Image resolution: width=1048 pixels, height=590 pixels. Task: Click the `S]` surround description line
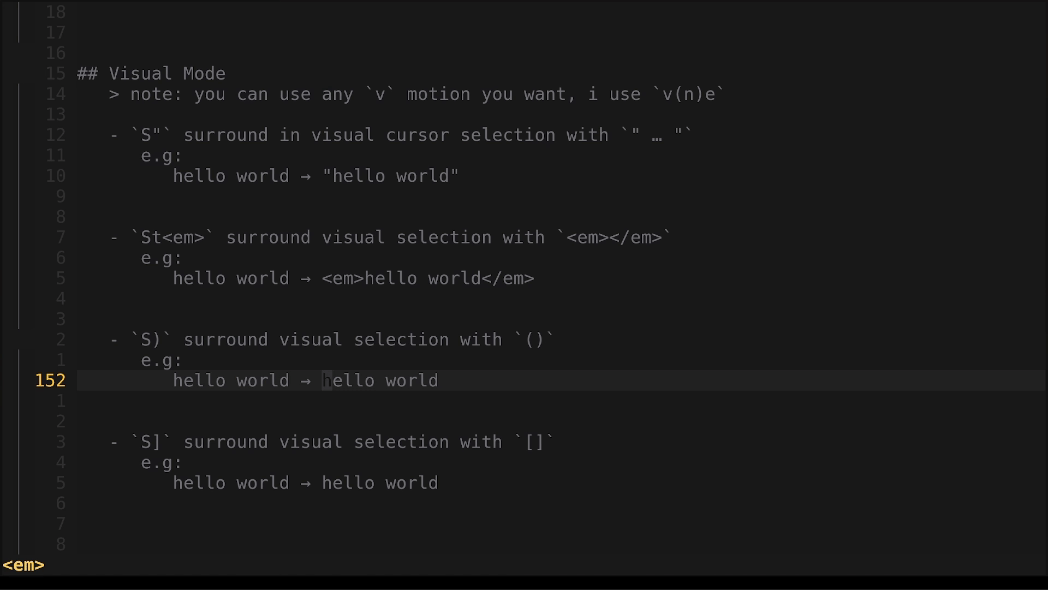point(330,442)
